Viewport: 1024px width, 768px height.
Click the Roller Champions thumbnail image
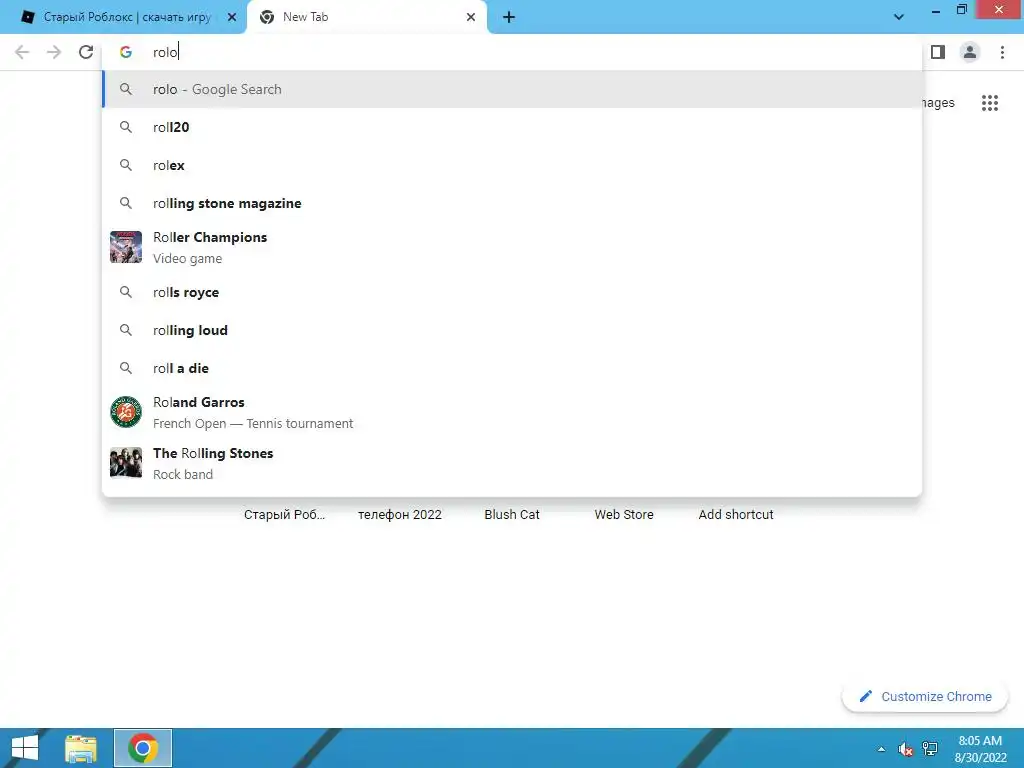coord(126,247)
